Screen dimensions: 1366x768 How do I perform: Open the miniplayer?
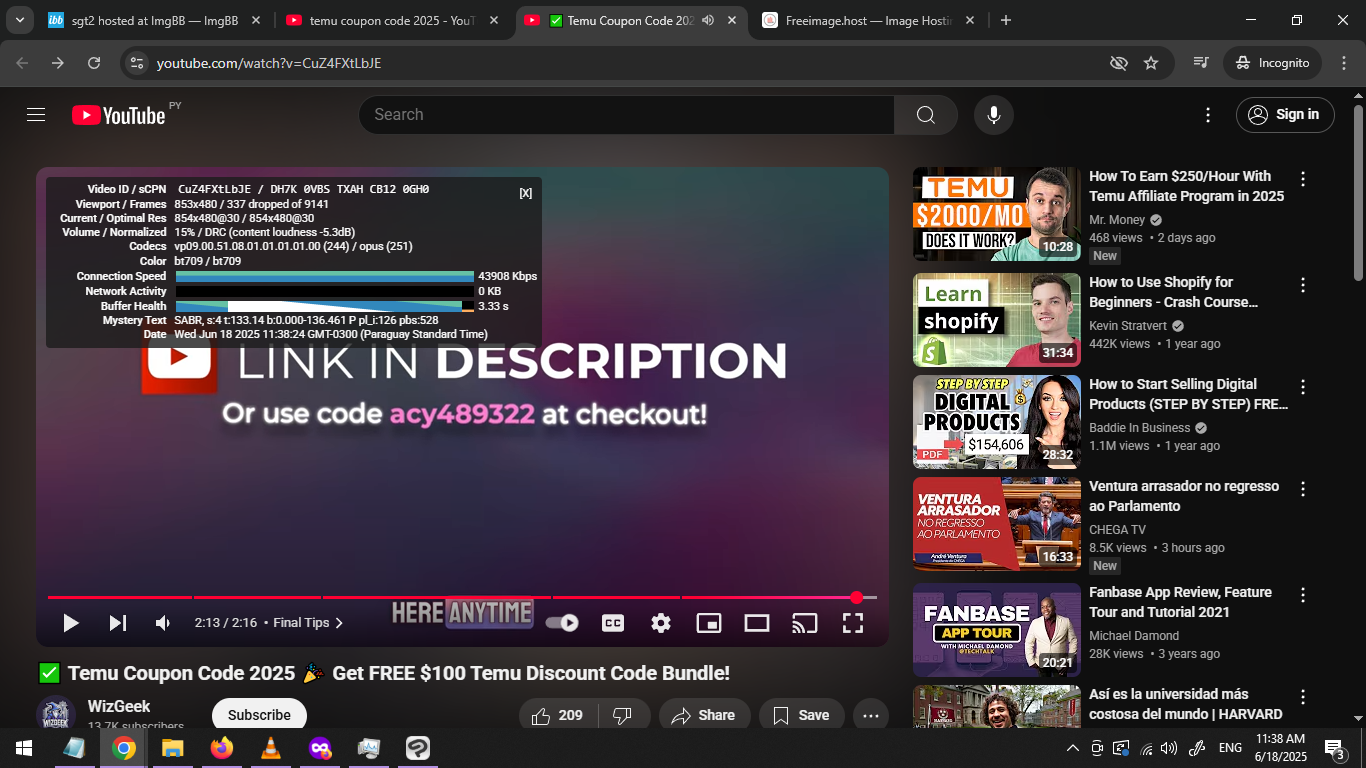coord(709,623)
